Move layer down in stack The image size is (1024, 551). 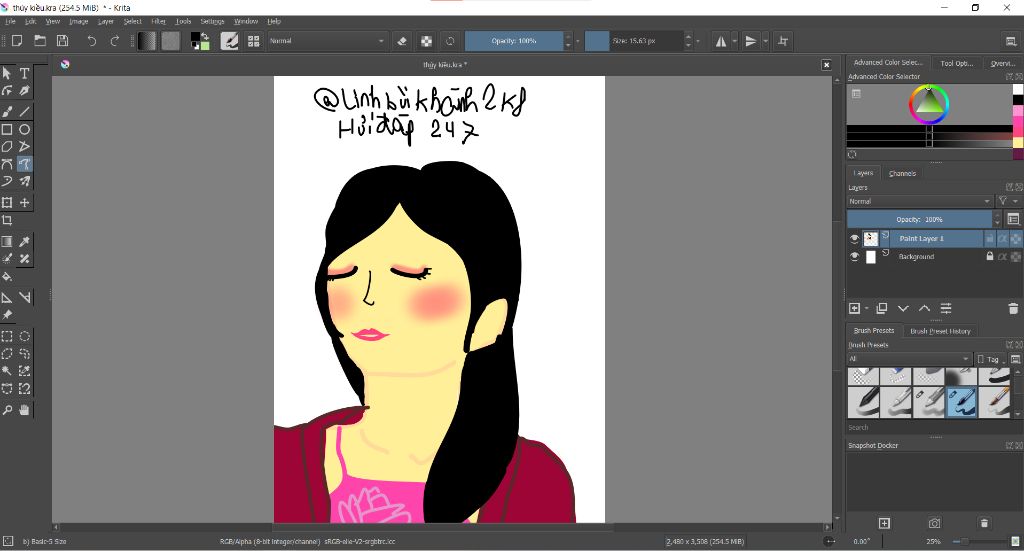point(903,308)
